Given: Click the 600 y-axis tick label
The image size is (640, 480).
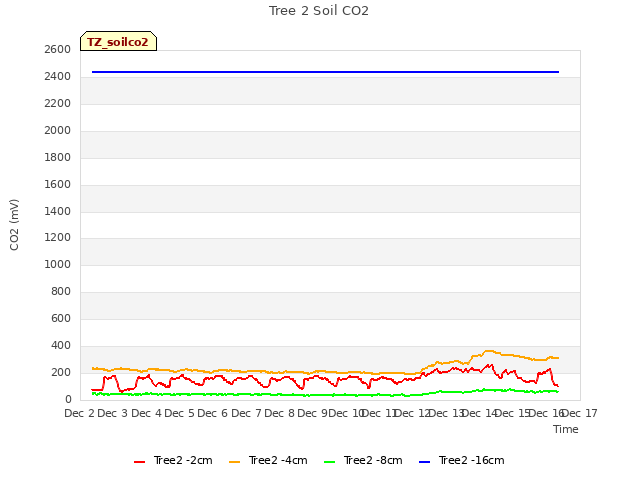Looking at the screenshot, I should [61, 318].
